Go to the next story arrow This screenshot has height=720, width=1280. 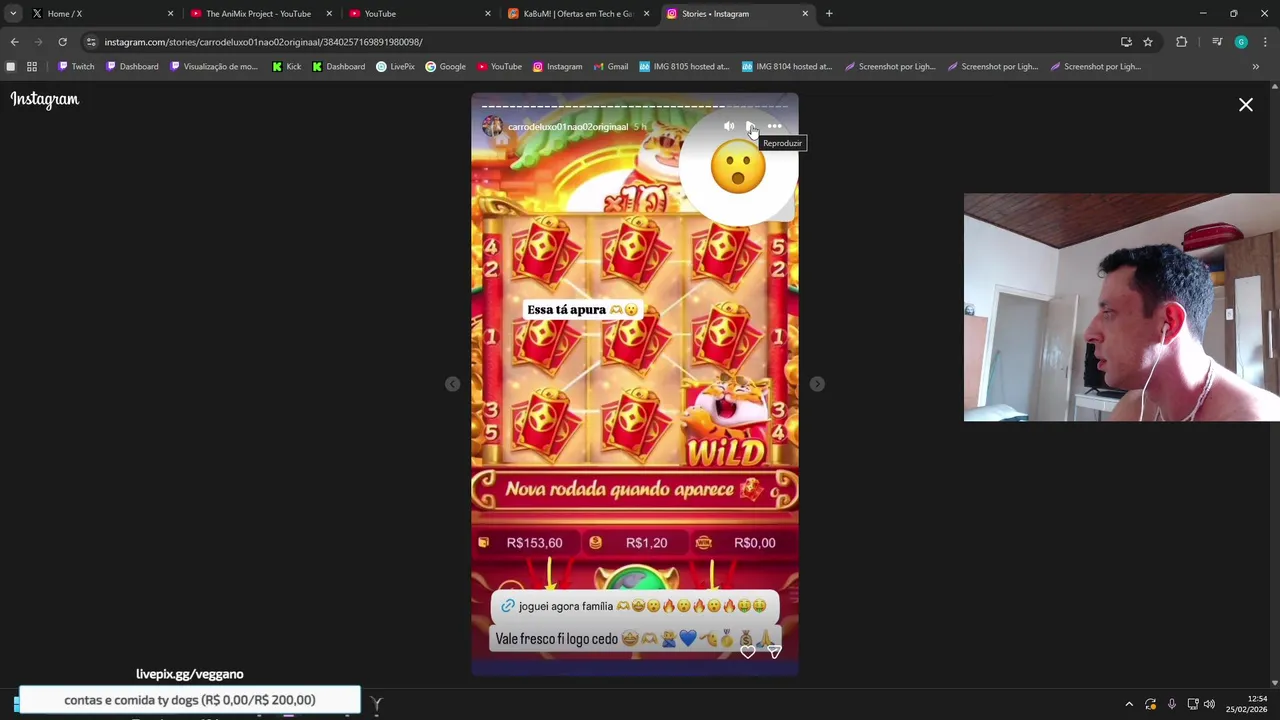pos(817,384)
